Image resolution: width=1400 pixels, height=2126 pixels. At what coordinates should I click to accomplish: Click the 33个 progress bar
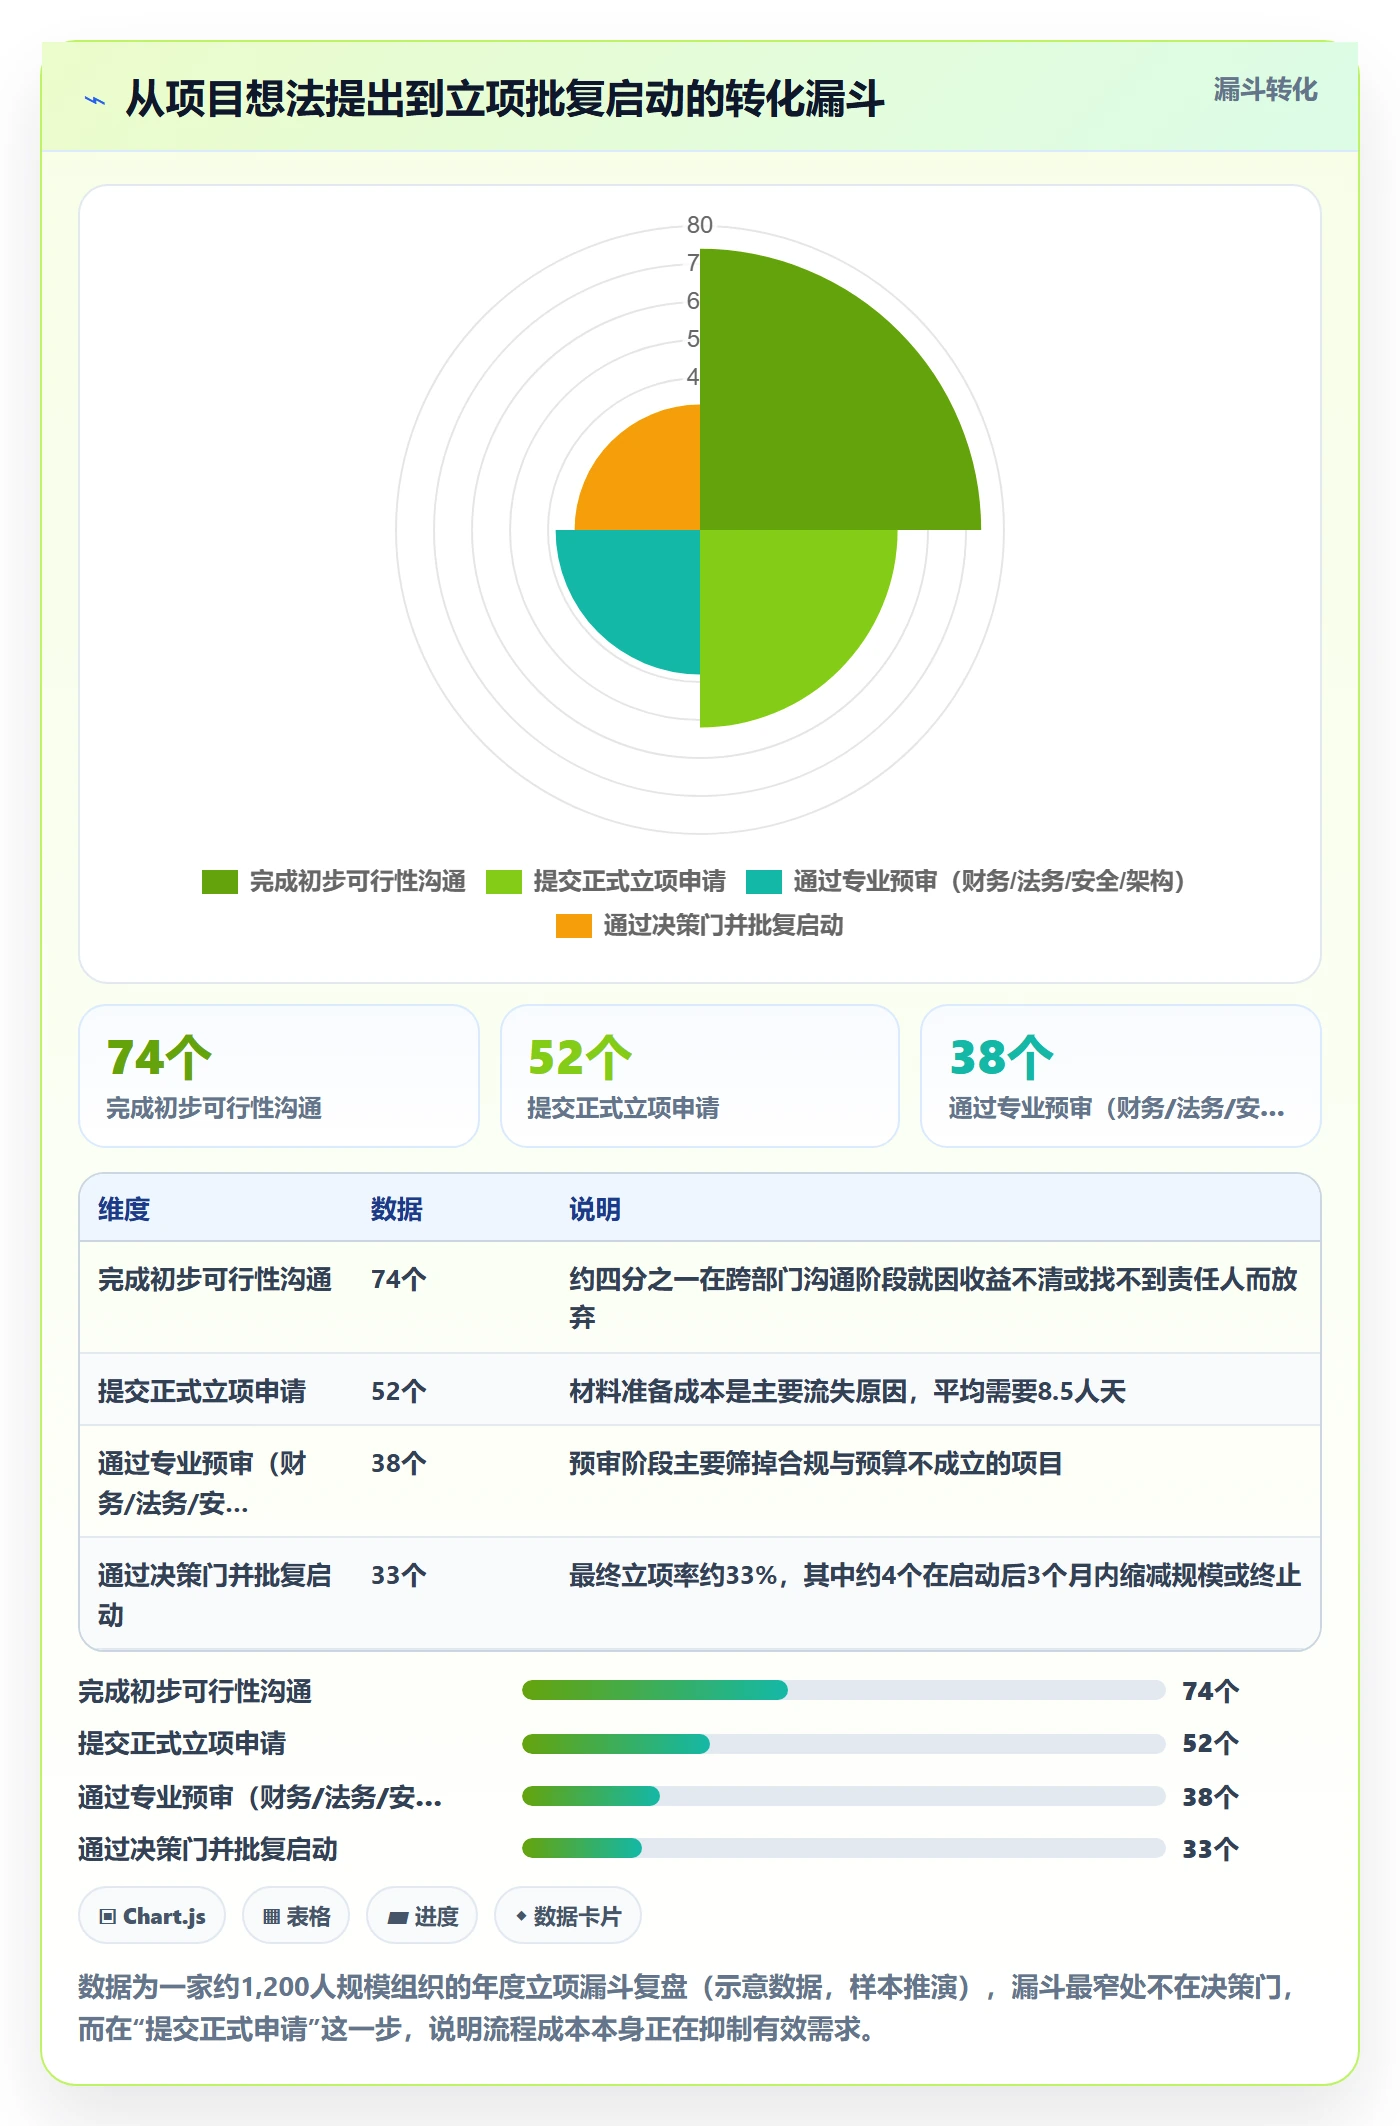coord(843,1848)
